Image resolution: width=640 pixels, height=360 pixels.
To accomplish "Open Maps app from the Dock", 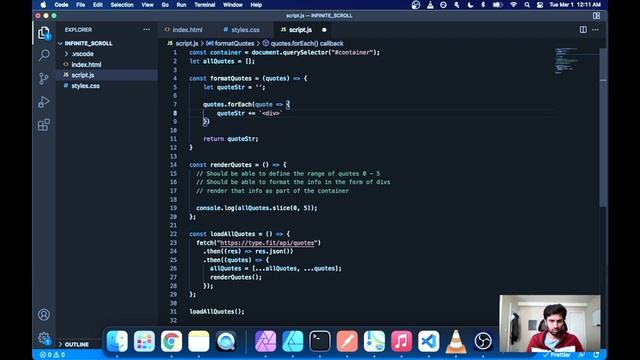I will pyautogui.click(x=374, y=341).
